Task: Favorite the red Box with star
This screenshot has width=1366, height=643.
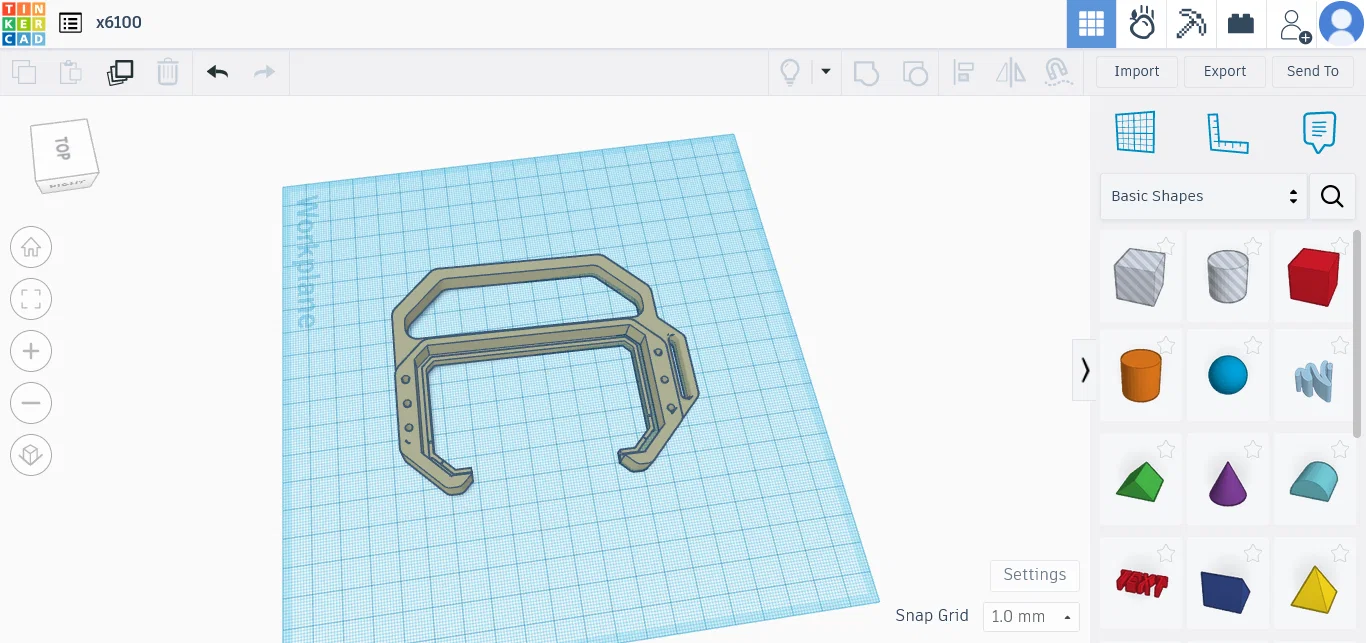Action: (x=1340, y=245)
